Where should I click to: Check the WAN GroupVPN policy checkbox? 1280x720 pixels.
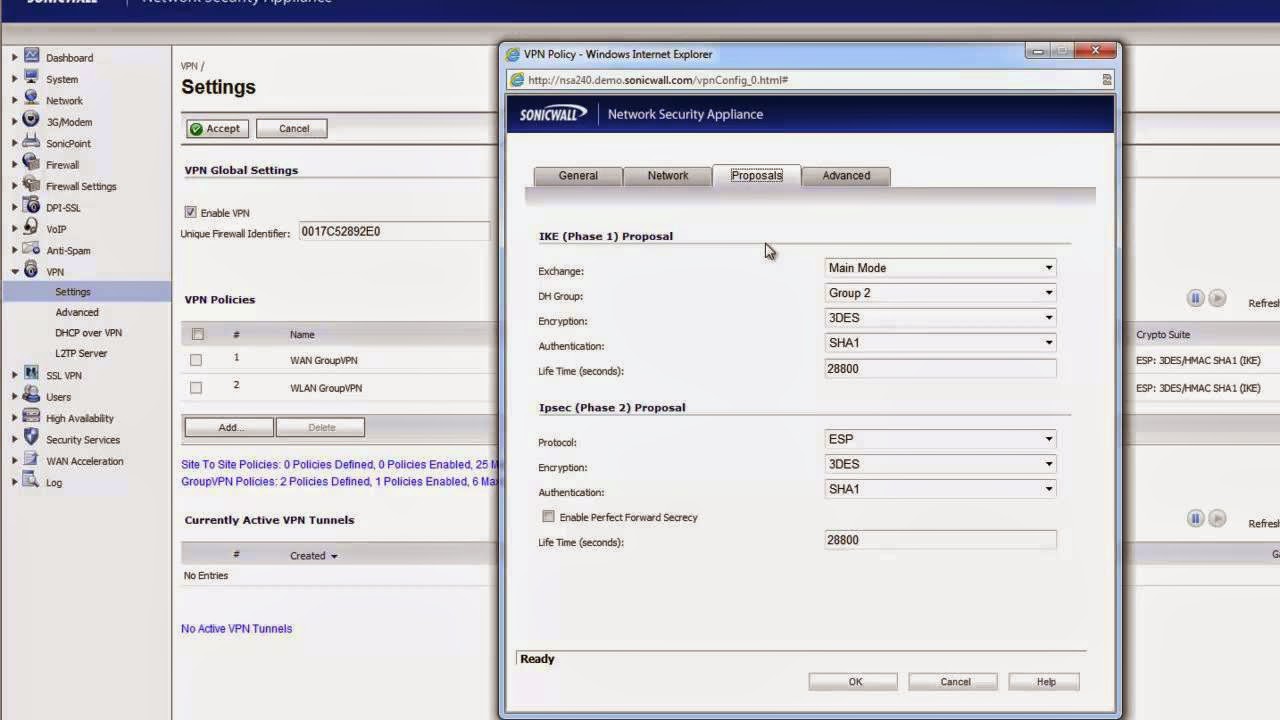[x=196, y=360]
